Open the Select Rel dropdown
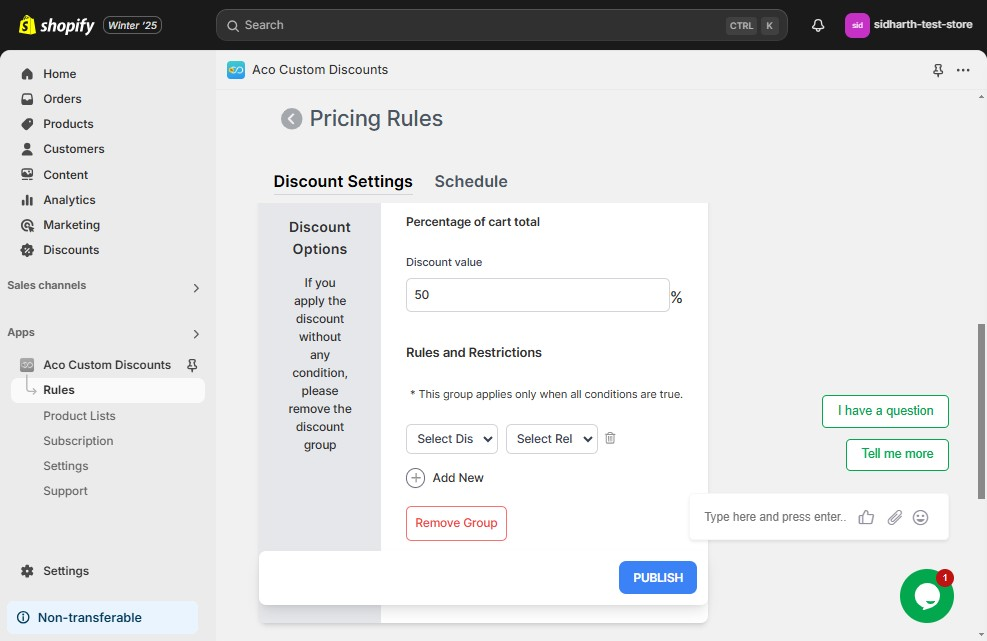 551,439
